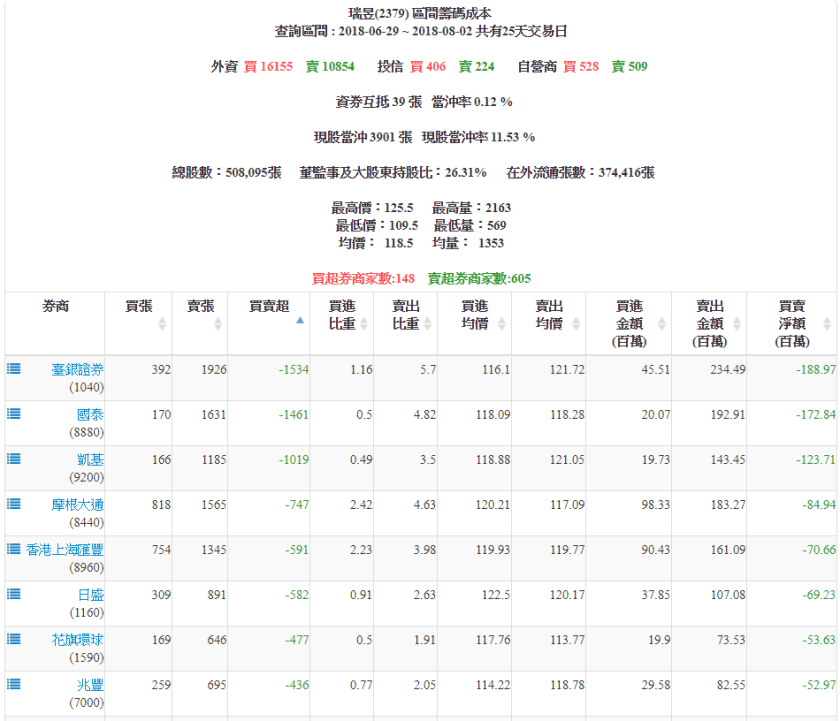Click list icon beside 臺銀證券
Viewport: 840px width, 721px height.
coord(14,368)
